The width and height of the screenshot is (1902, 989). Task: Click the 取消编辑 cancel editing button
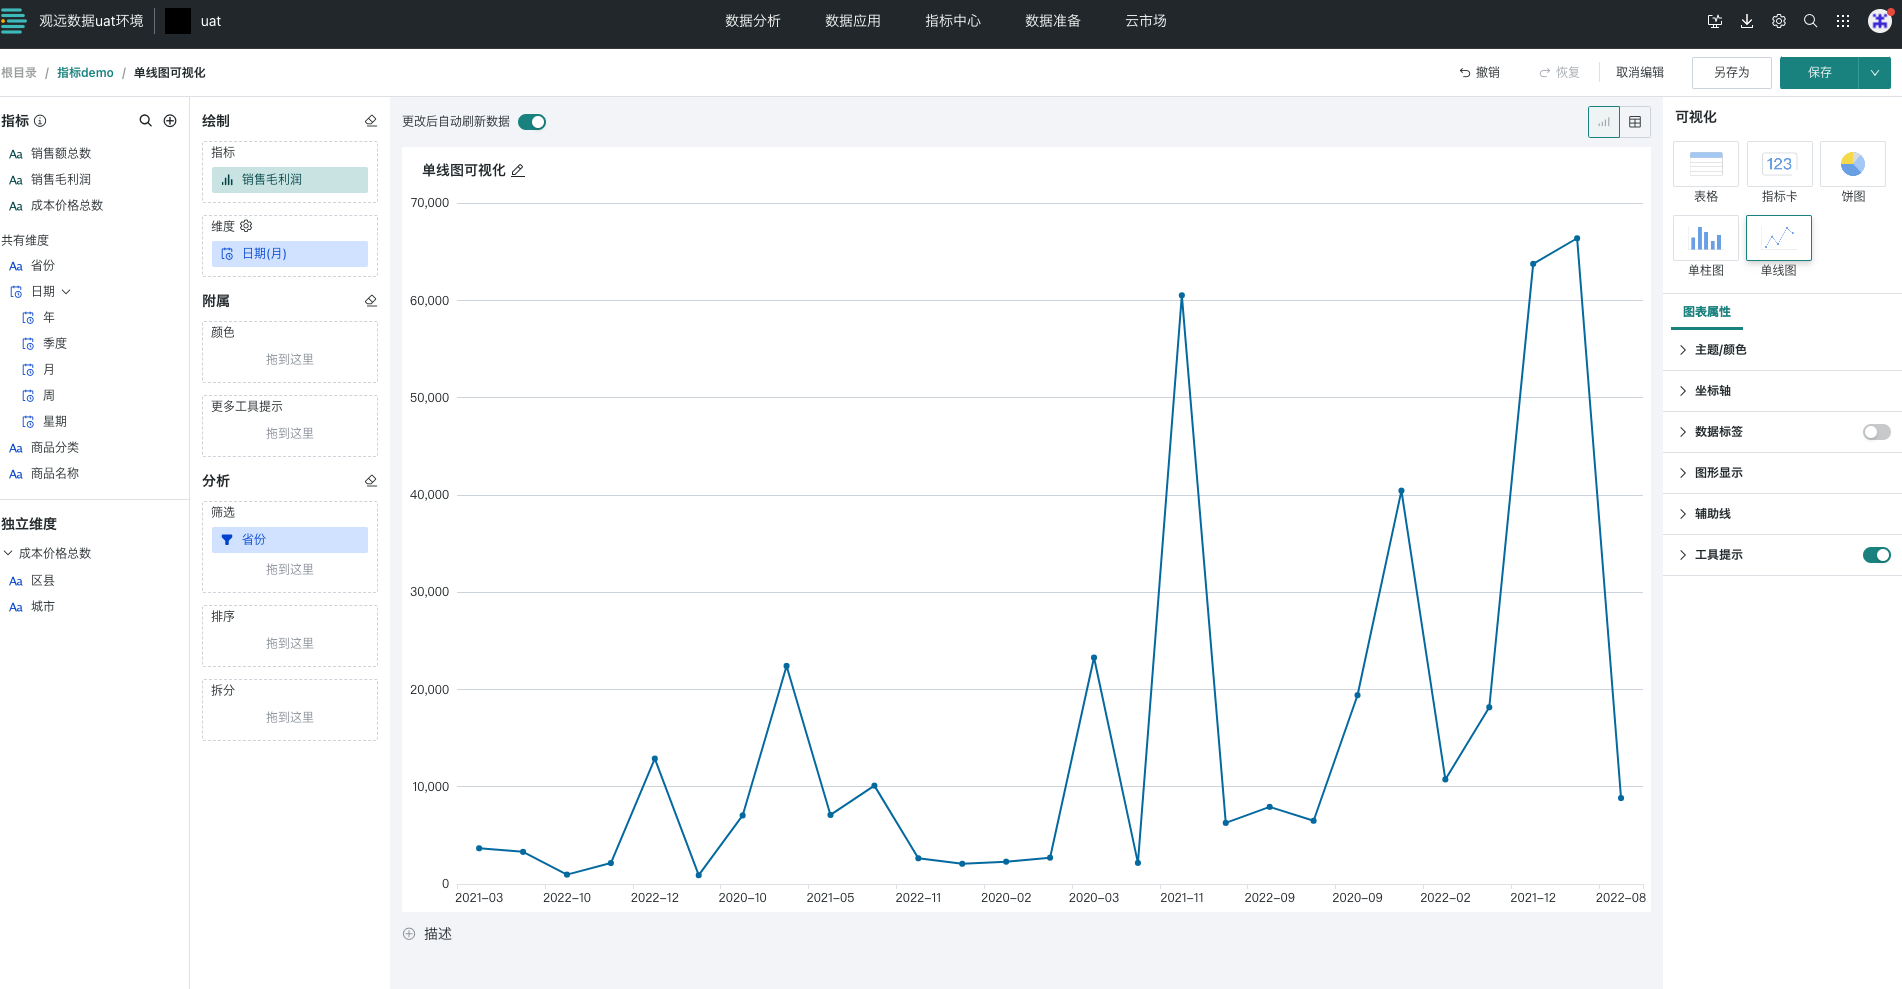click(x=1639, y=73)
